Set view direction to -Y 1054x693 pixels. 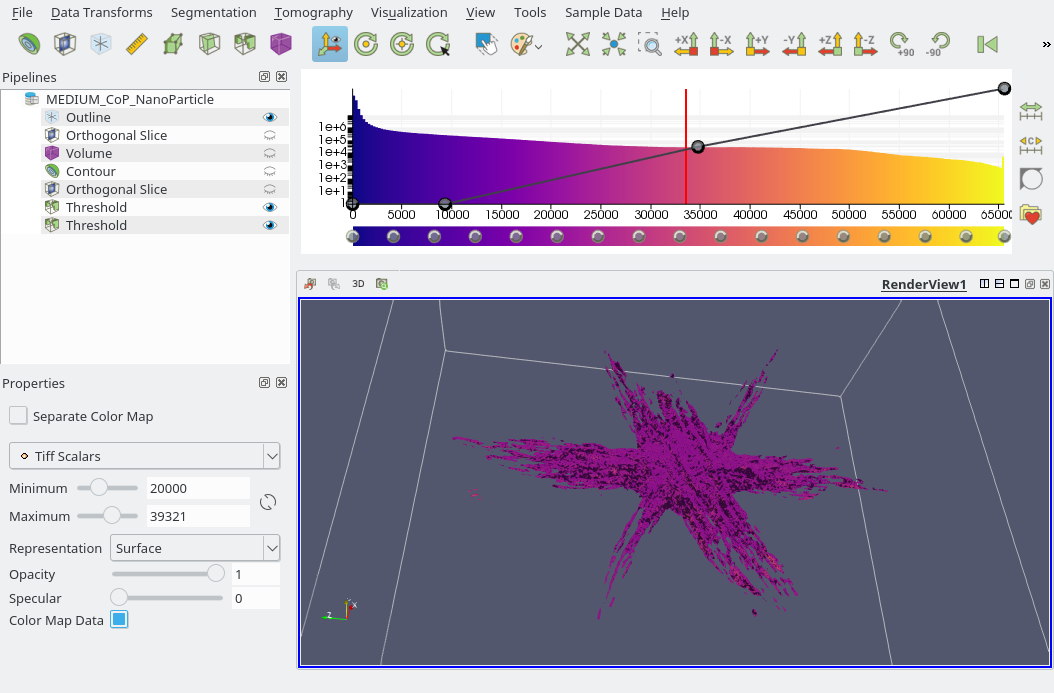(794, 44)
